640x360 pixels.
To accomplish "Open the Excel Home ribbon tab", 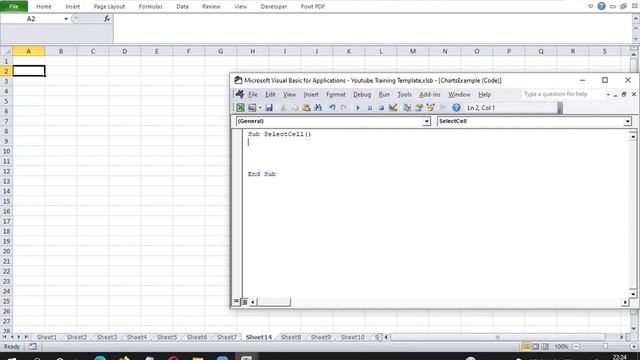I will pos(44,7).
